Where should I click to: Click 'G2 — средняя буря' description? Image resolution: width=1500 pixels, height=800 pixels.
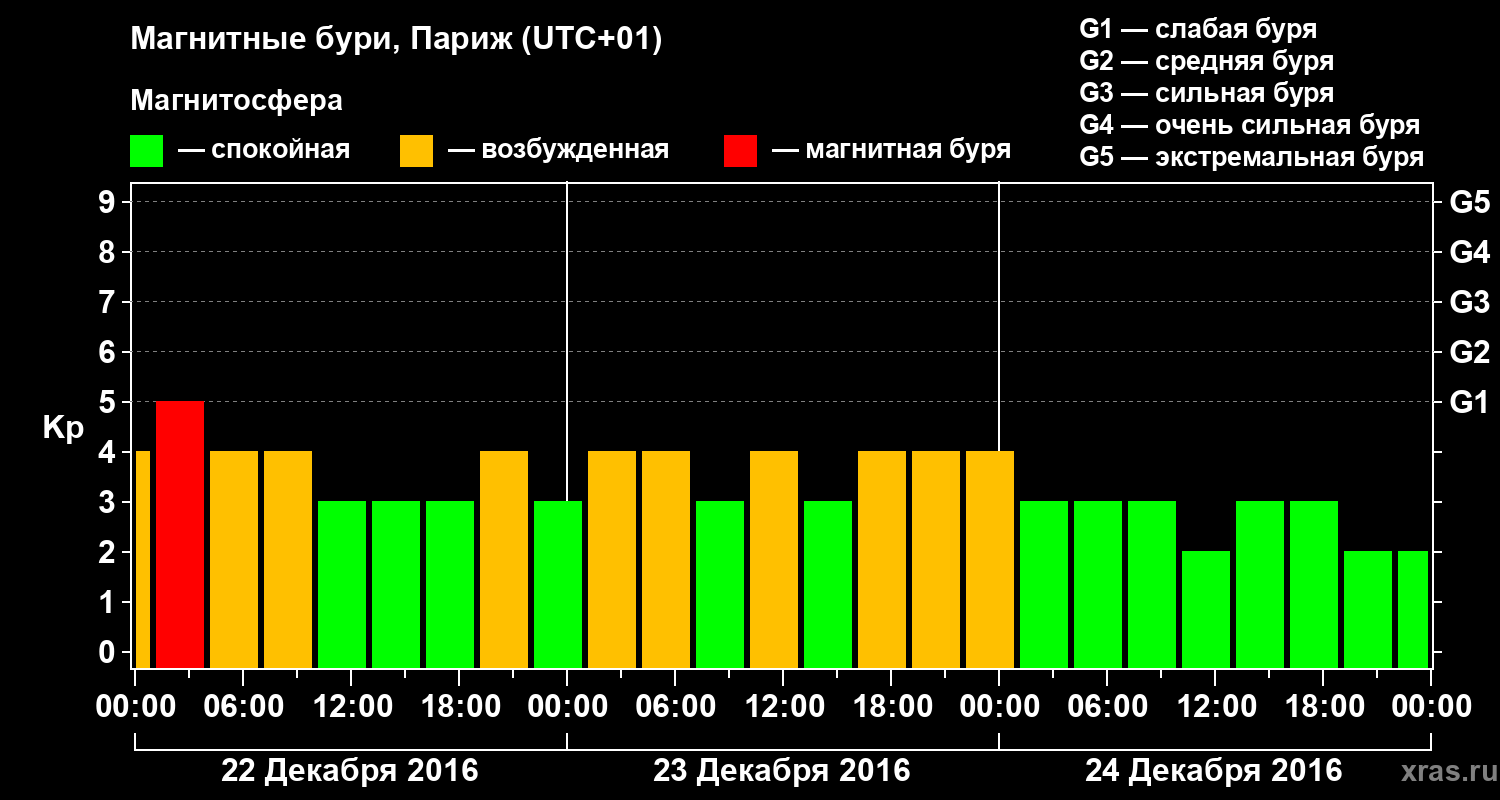[x=1206, y=61]
